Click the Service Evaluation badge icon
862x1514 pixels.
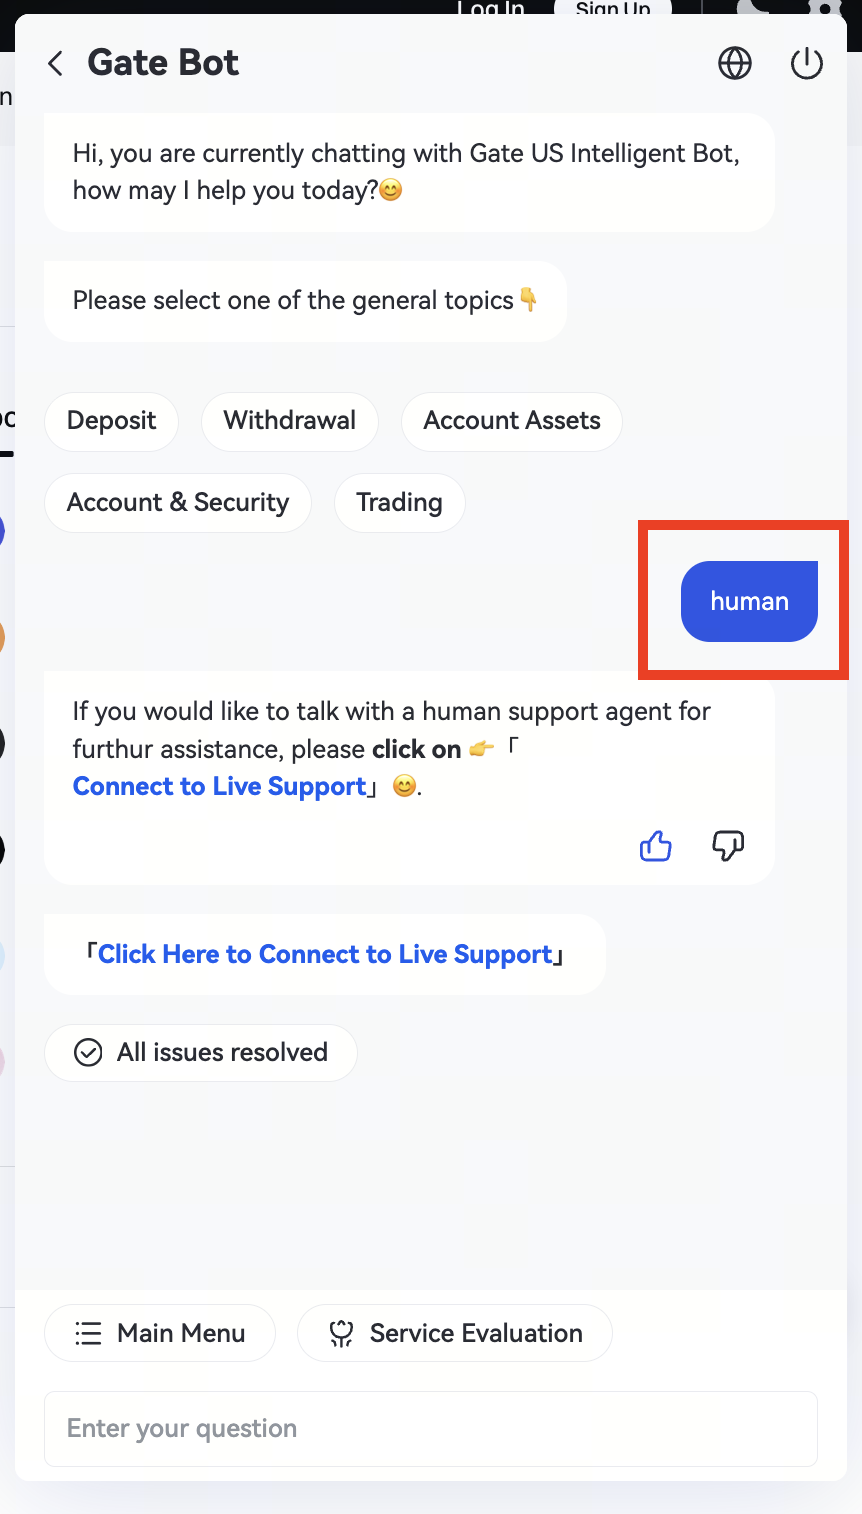pos(342,1333)
